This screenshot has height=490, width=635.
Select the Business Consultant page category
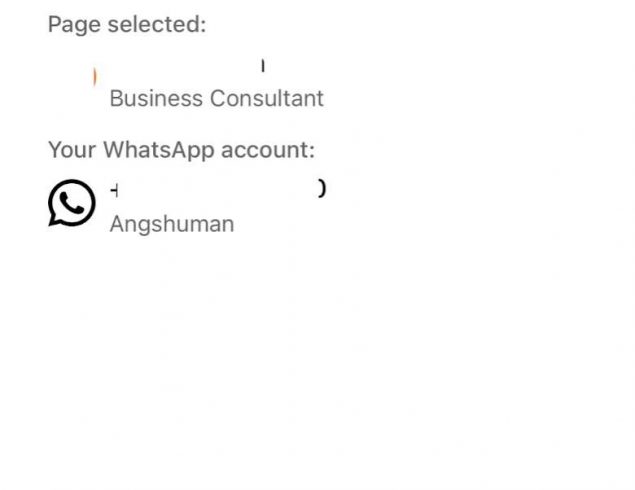216,98
